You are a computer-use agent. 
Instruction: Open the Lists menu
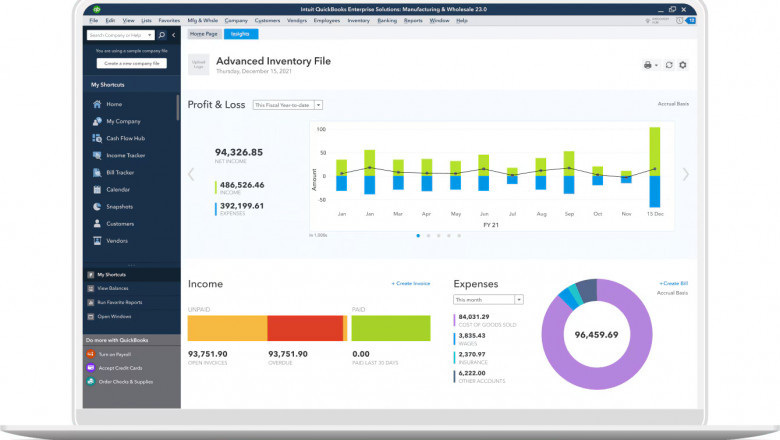pyautogui.click(x=146, y=20)
